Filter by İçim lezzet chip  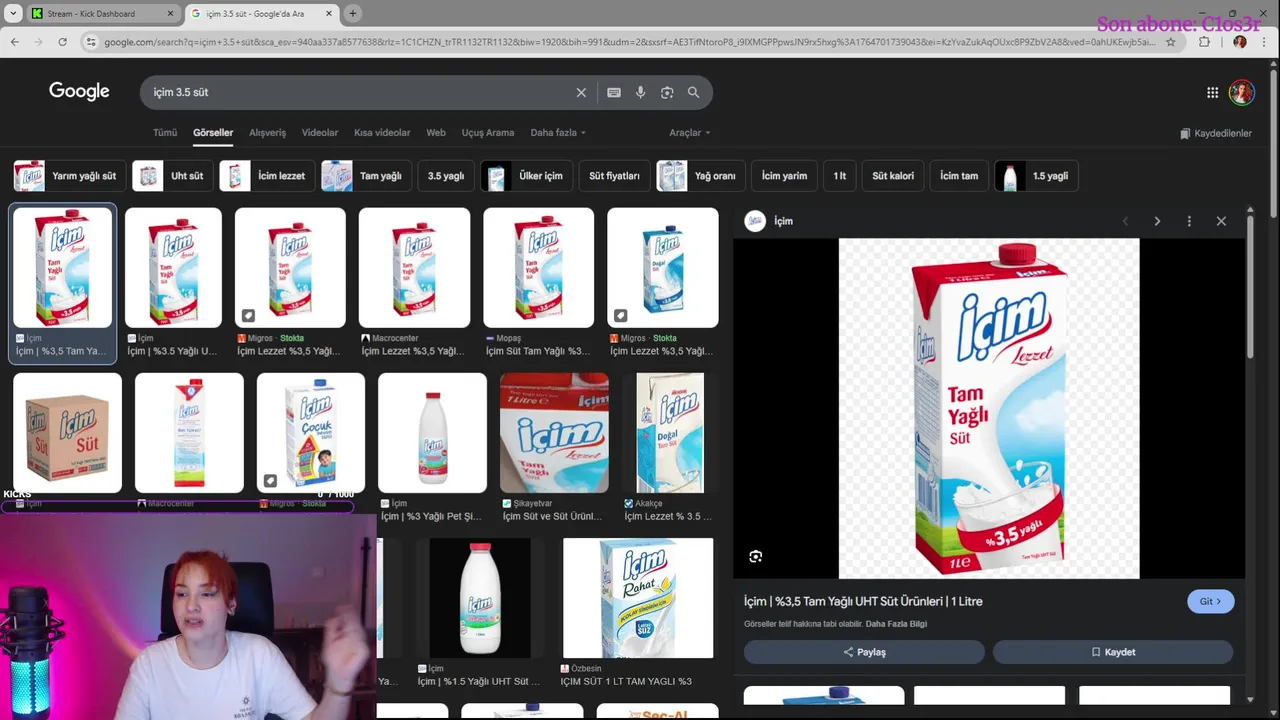pos(268,176)
